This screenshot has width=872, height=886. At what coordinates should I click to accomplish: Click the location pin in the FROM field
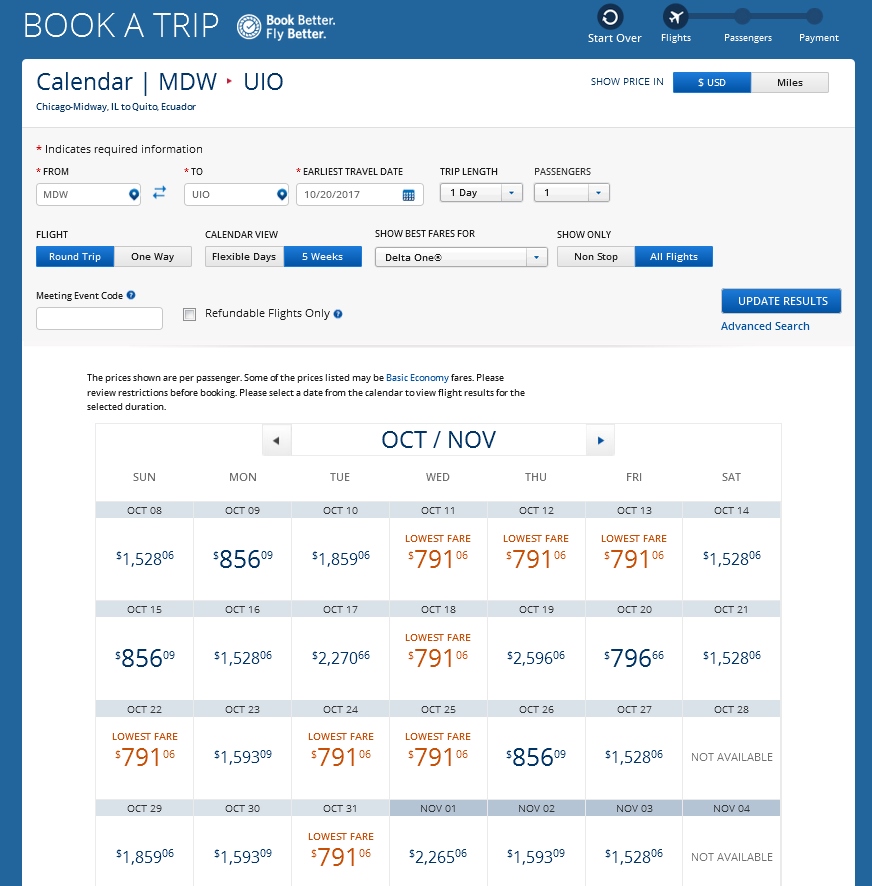point(134,194)
